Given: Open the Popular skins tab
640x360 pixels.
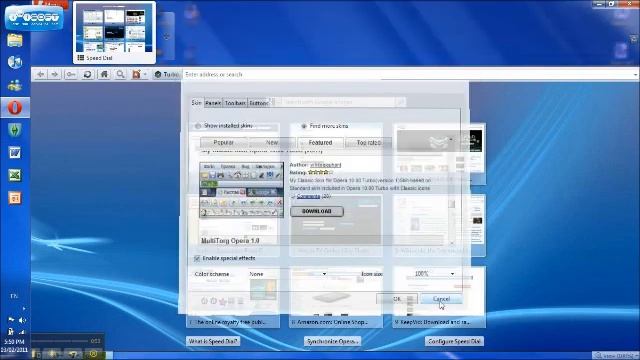Looking at the screenshot, I should click(224, 142).
